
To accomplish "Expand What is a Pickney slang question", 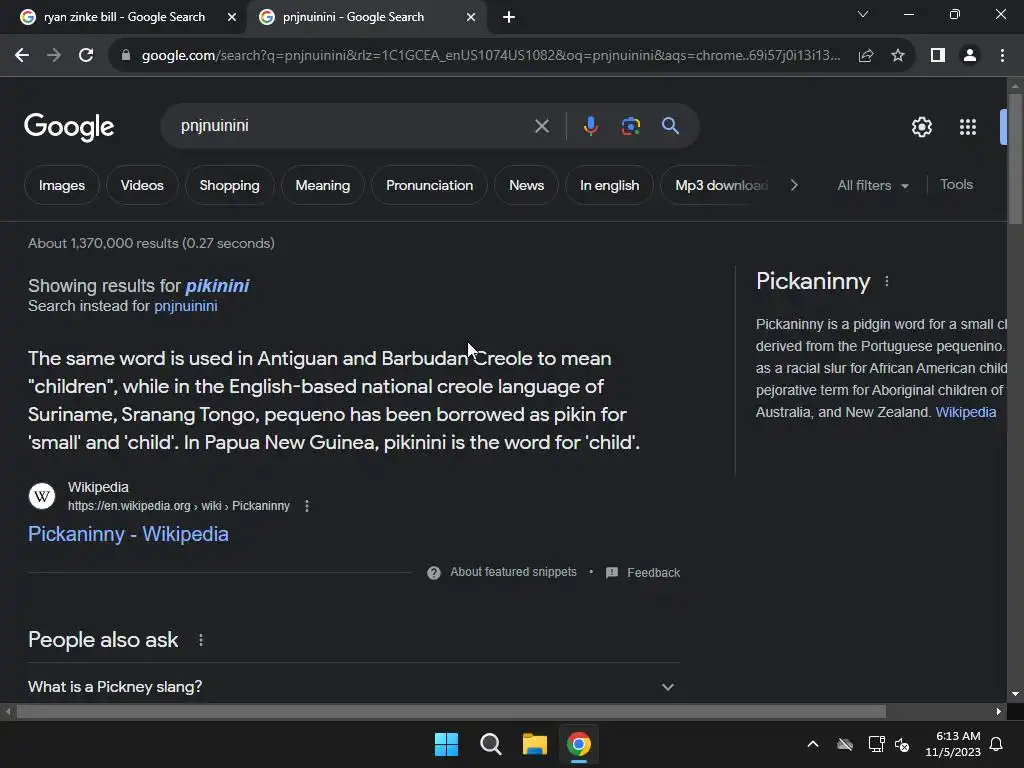I will pos(354,687).
